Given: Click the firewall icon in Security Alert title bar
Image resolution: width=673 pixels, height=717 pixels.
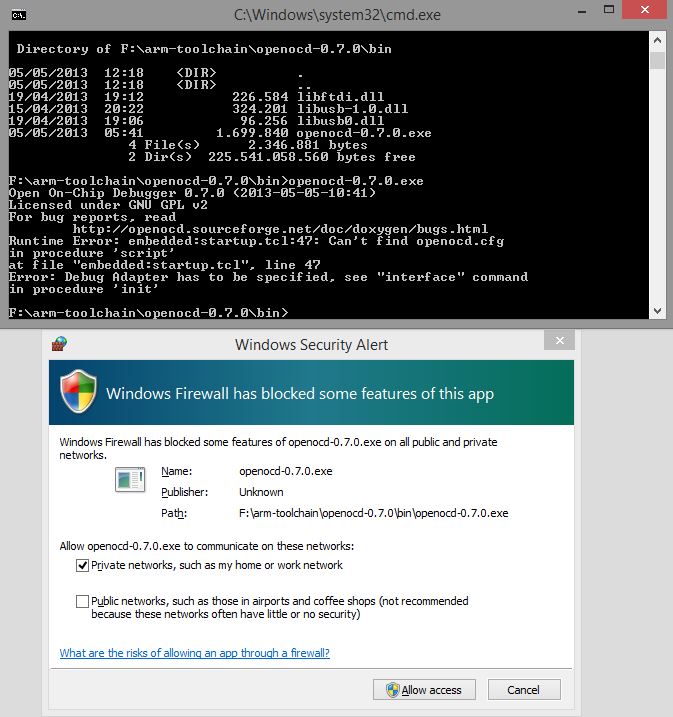Looking at the screenshot, I should pos(59,343).
